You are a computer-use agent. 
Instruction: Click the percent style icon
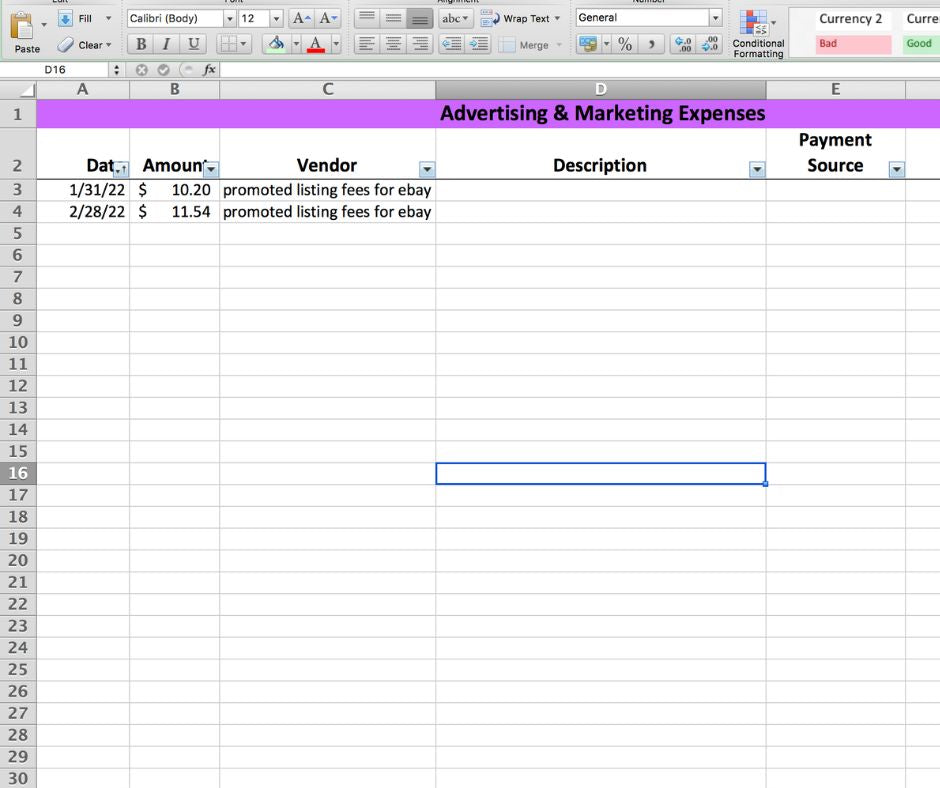tap(625, 44)
